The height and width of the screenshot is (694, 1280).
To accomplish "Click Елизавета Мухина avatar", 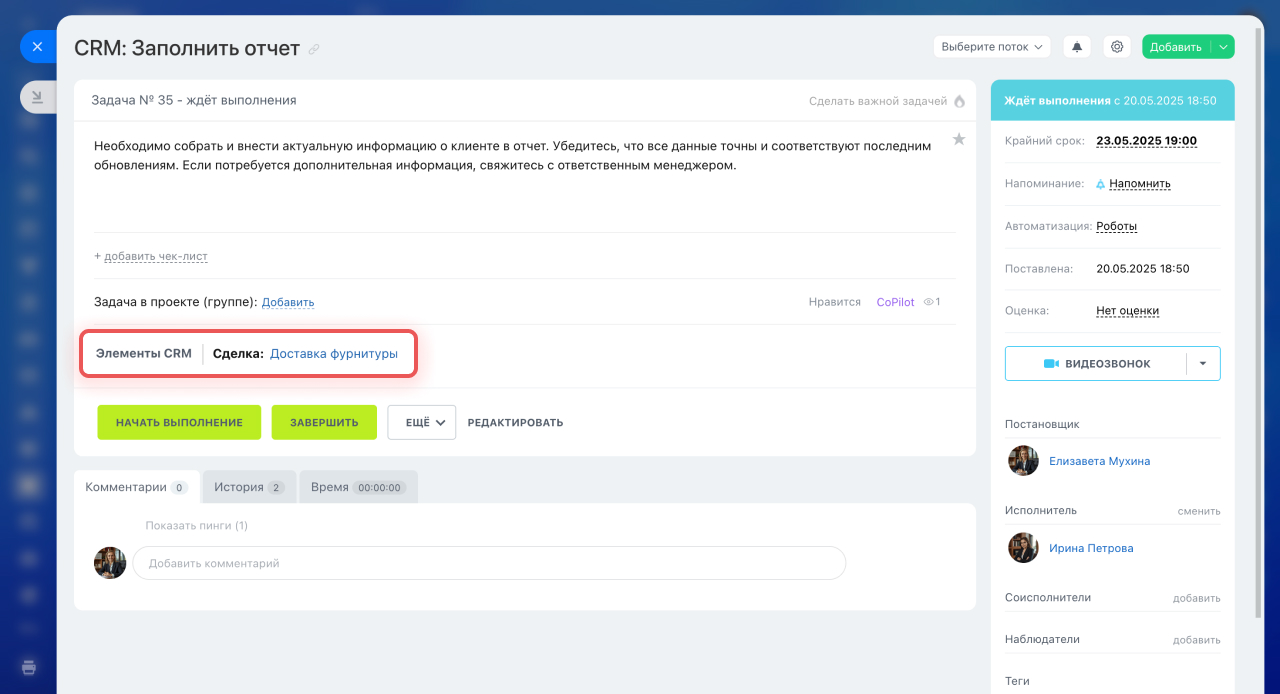I will [1023, 461].
